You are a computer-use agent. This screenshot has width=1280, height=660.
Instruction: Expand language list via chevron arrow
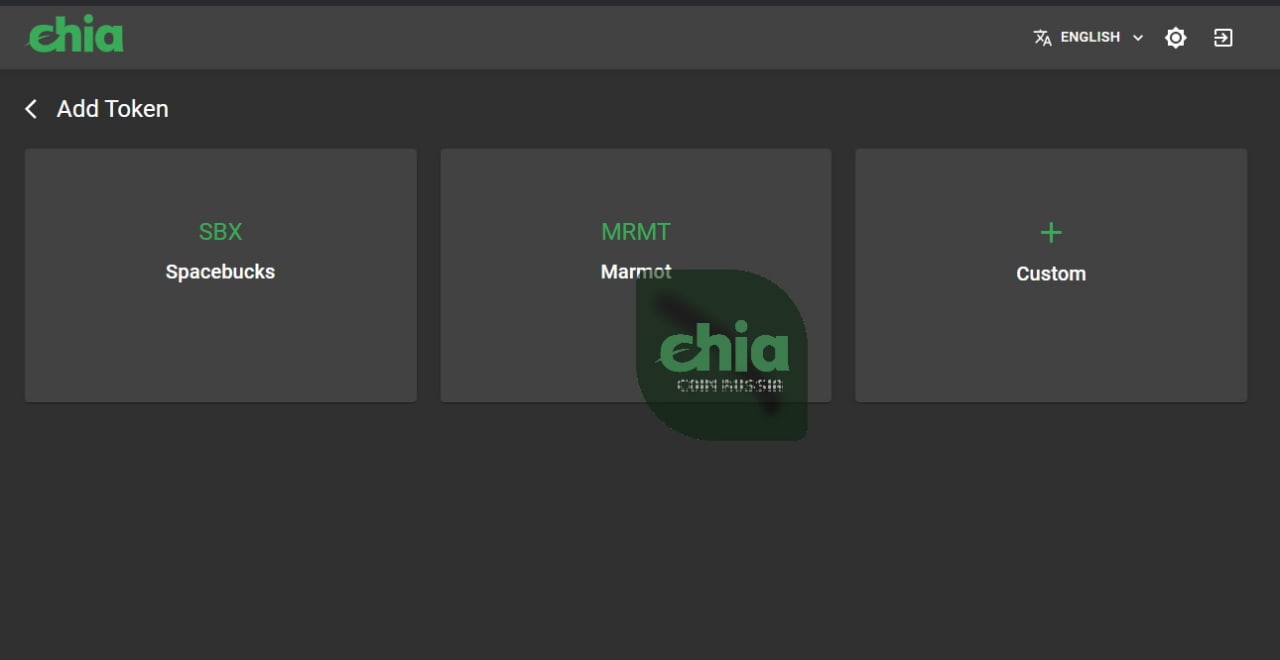coord(1138,38)
